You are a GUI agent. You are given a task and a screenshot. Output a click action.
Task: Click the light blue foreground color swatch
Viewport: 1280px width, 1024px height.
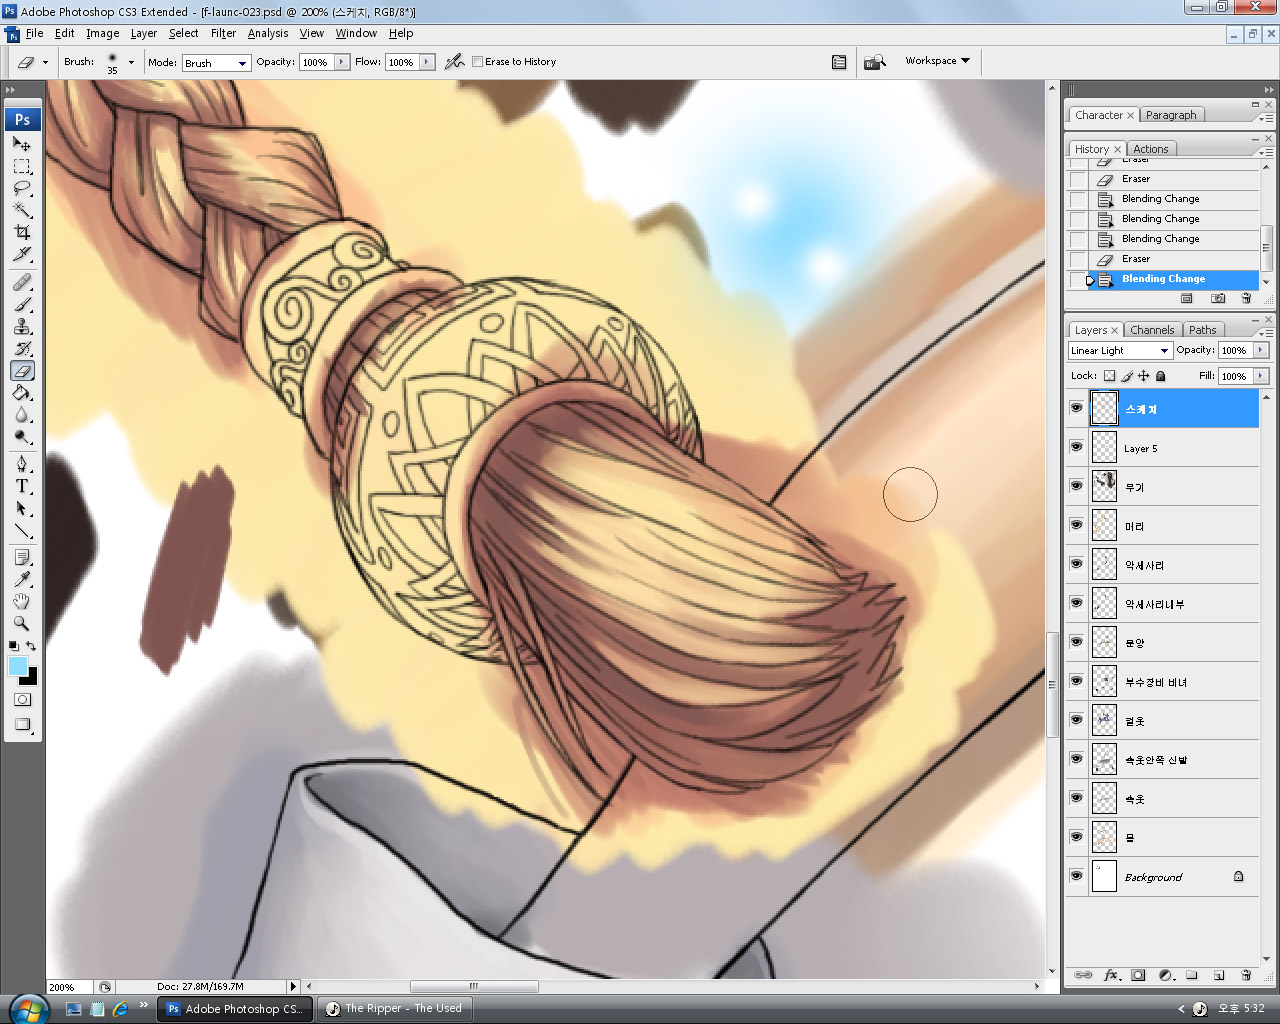coord(17,667)
